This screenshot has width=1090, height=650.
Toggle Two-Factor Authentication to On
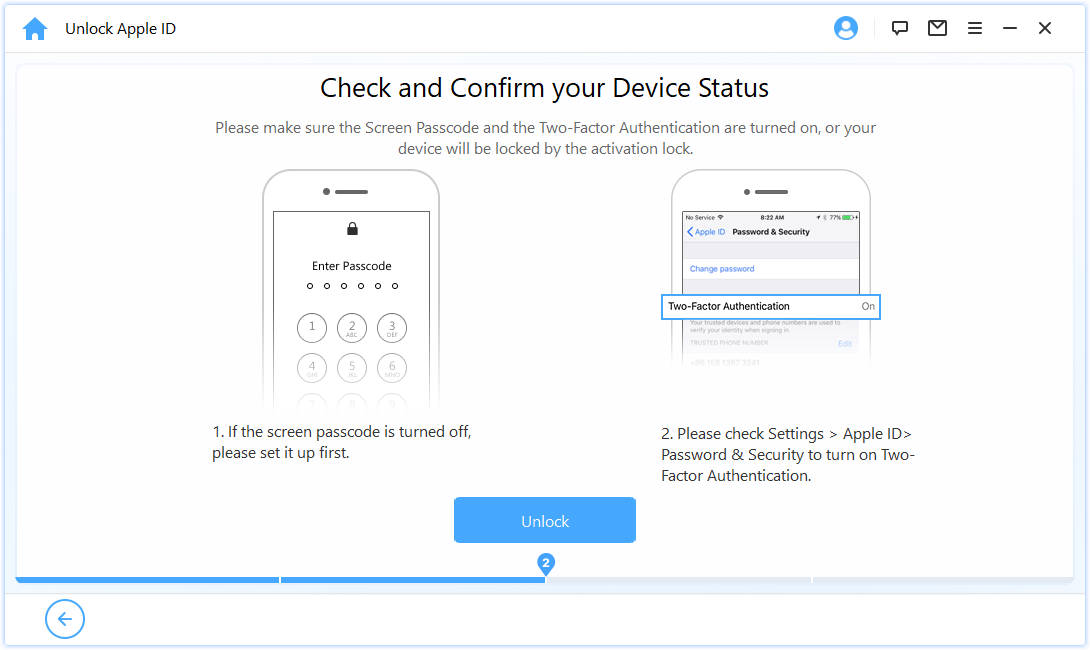tap(868, 306)
